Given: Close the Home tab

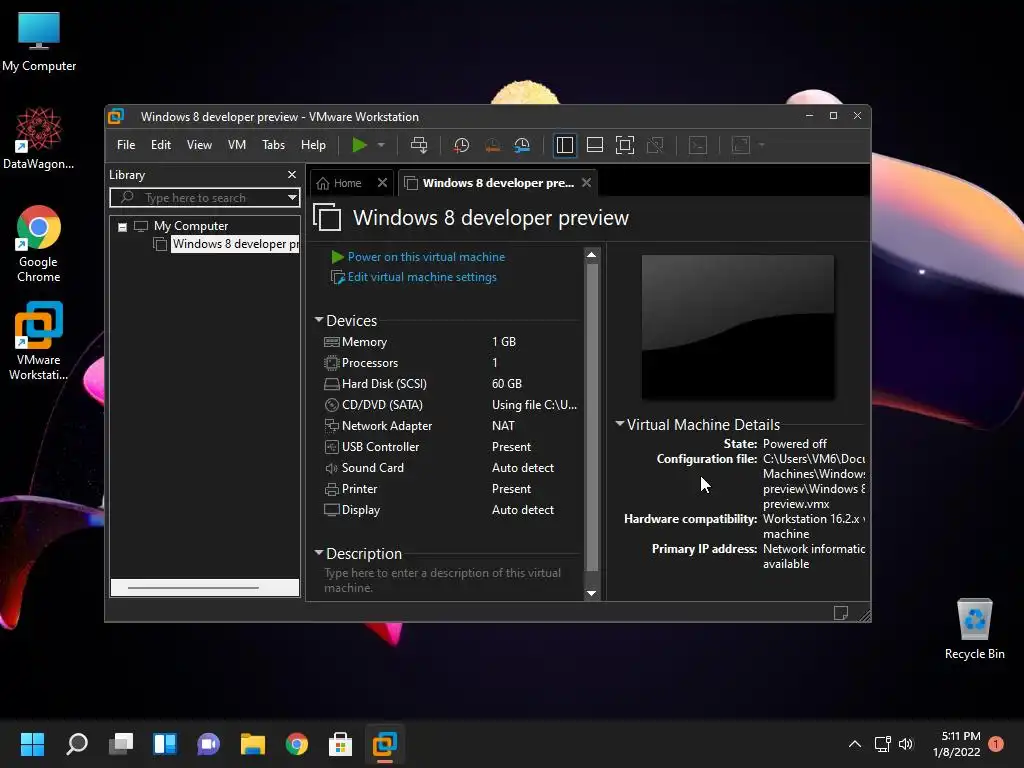Looking at the screenshot, I should (x=382, y=183).
